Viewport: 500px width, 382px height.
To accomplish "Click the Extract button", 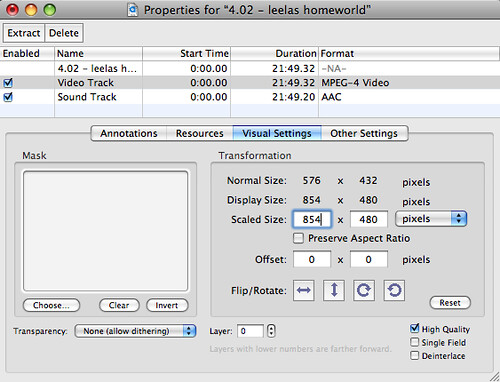I will point(24,33).
